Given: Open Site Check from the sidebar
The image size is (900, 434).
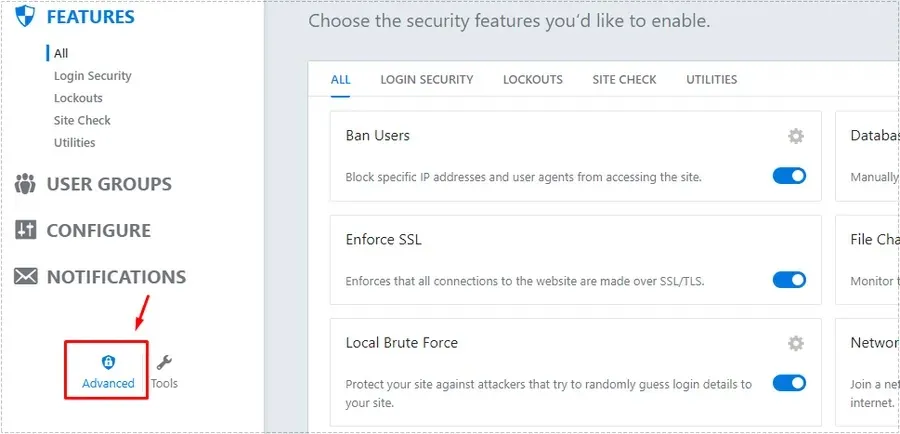Looking at the screenshot, I should 82,120.
